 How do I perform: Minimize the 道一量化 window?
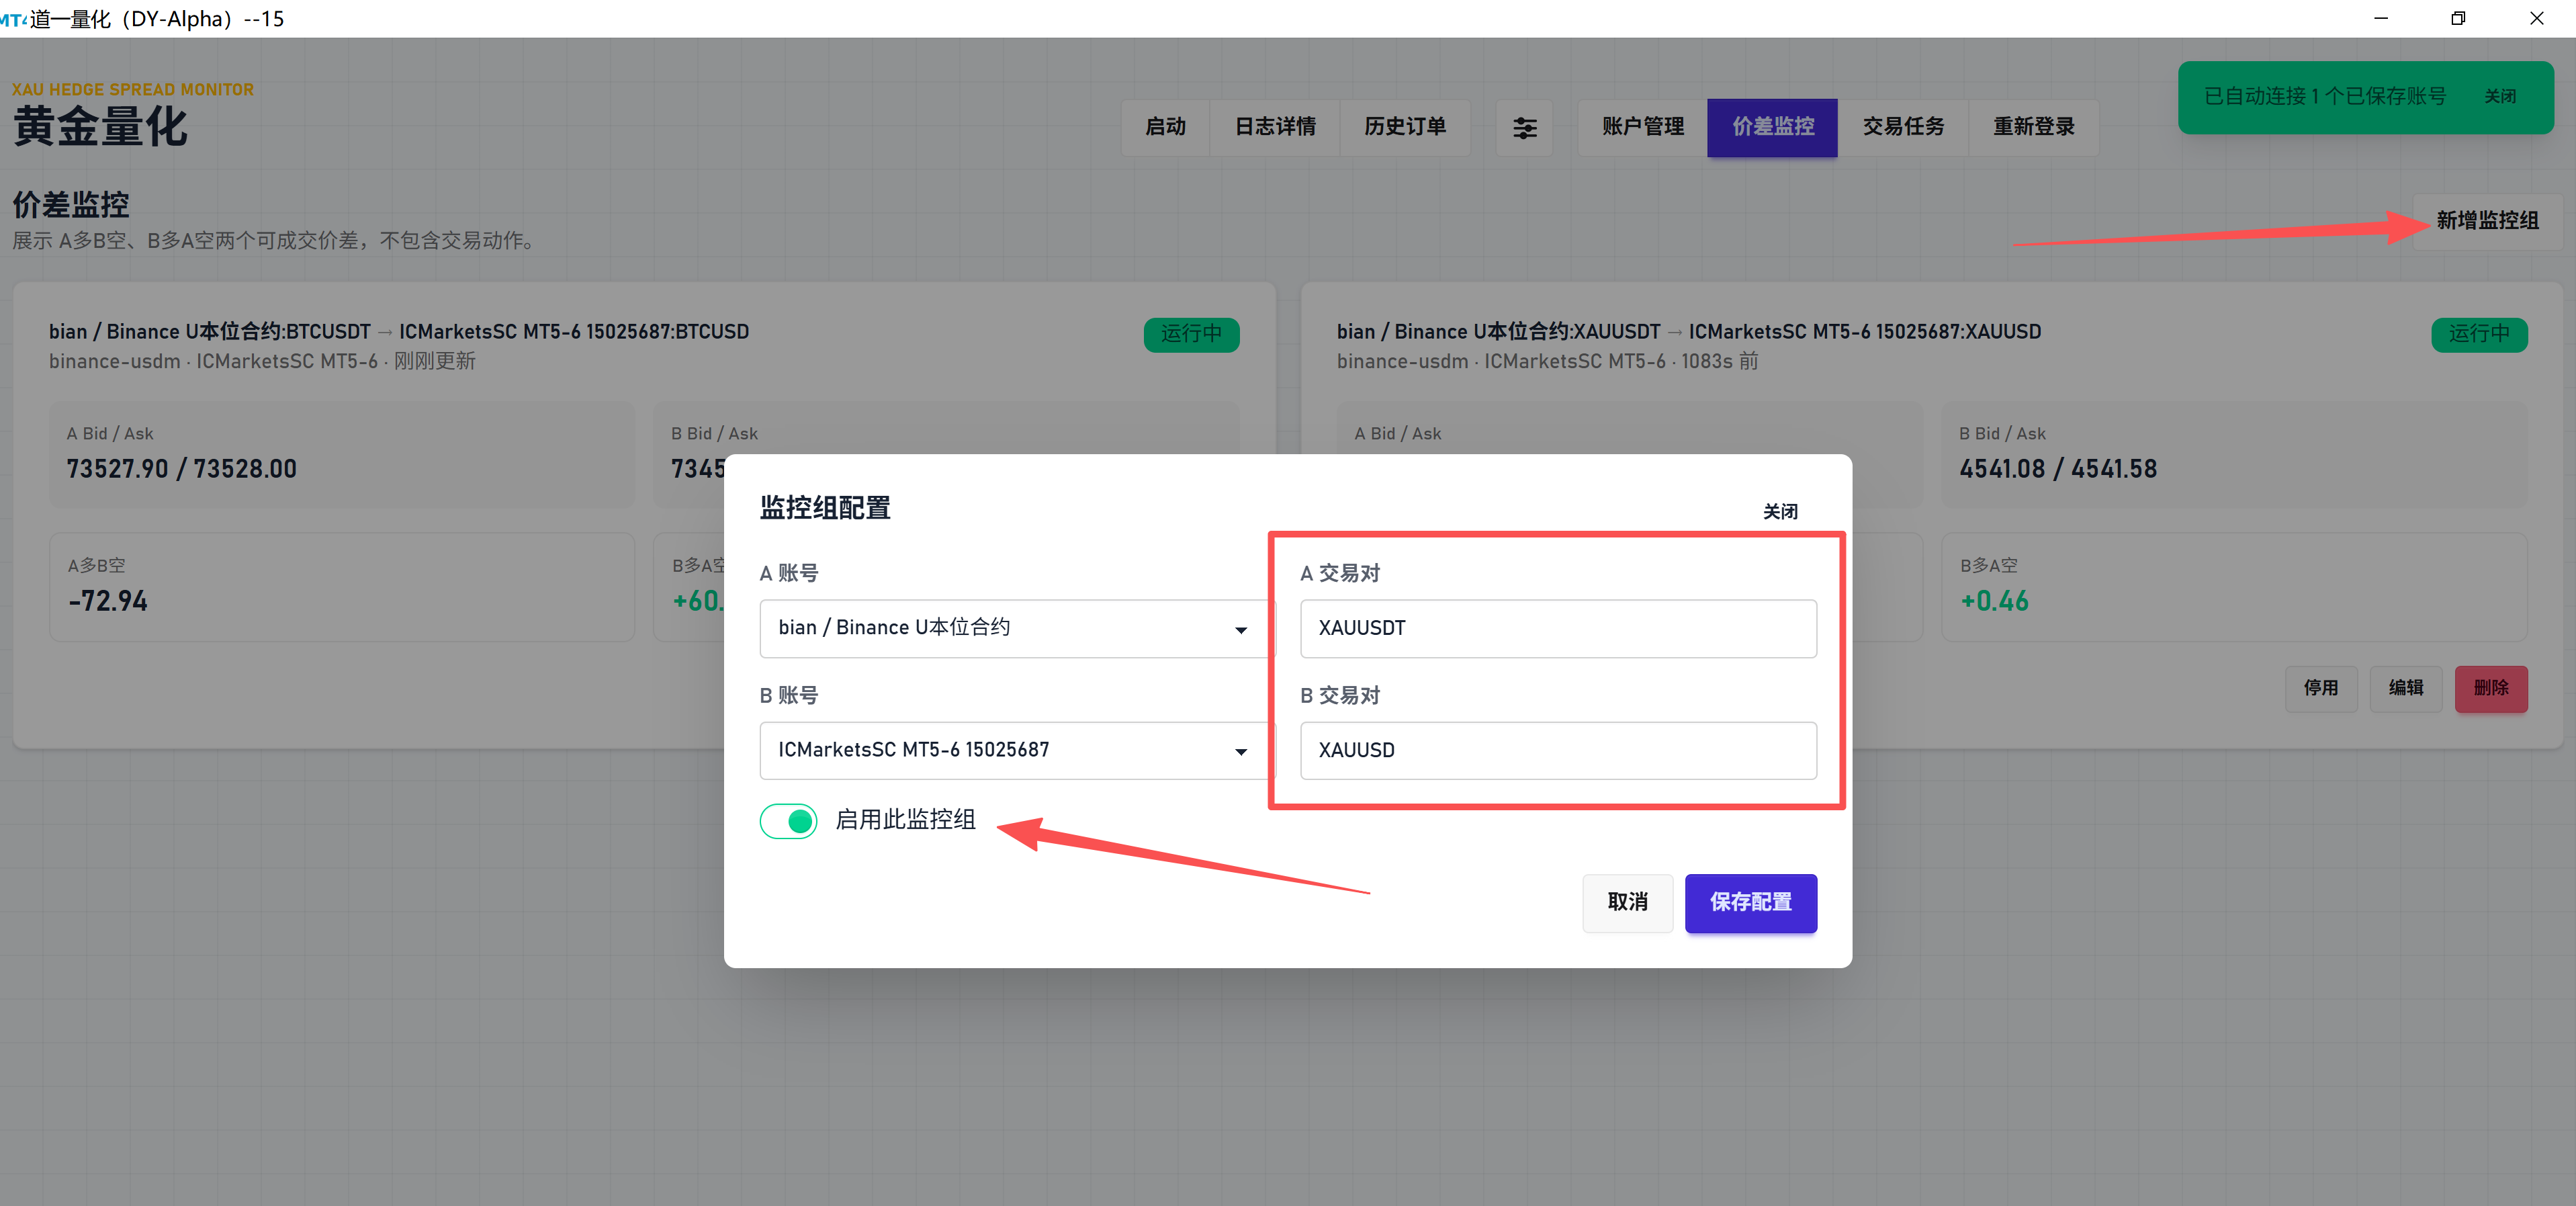coord(2381,18)
